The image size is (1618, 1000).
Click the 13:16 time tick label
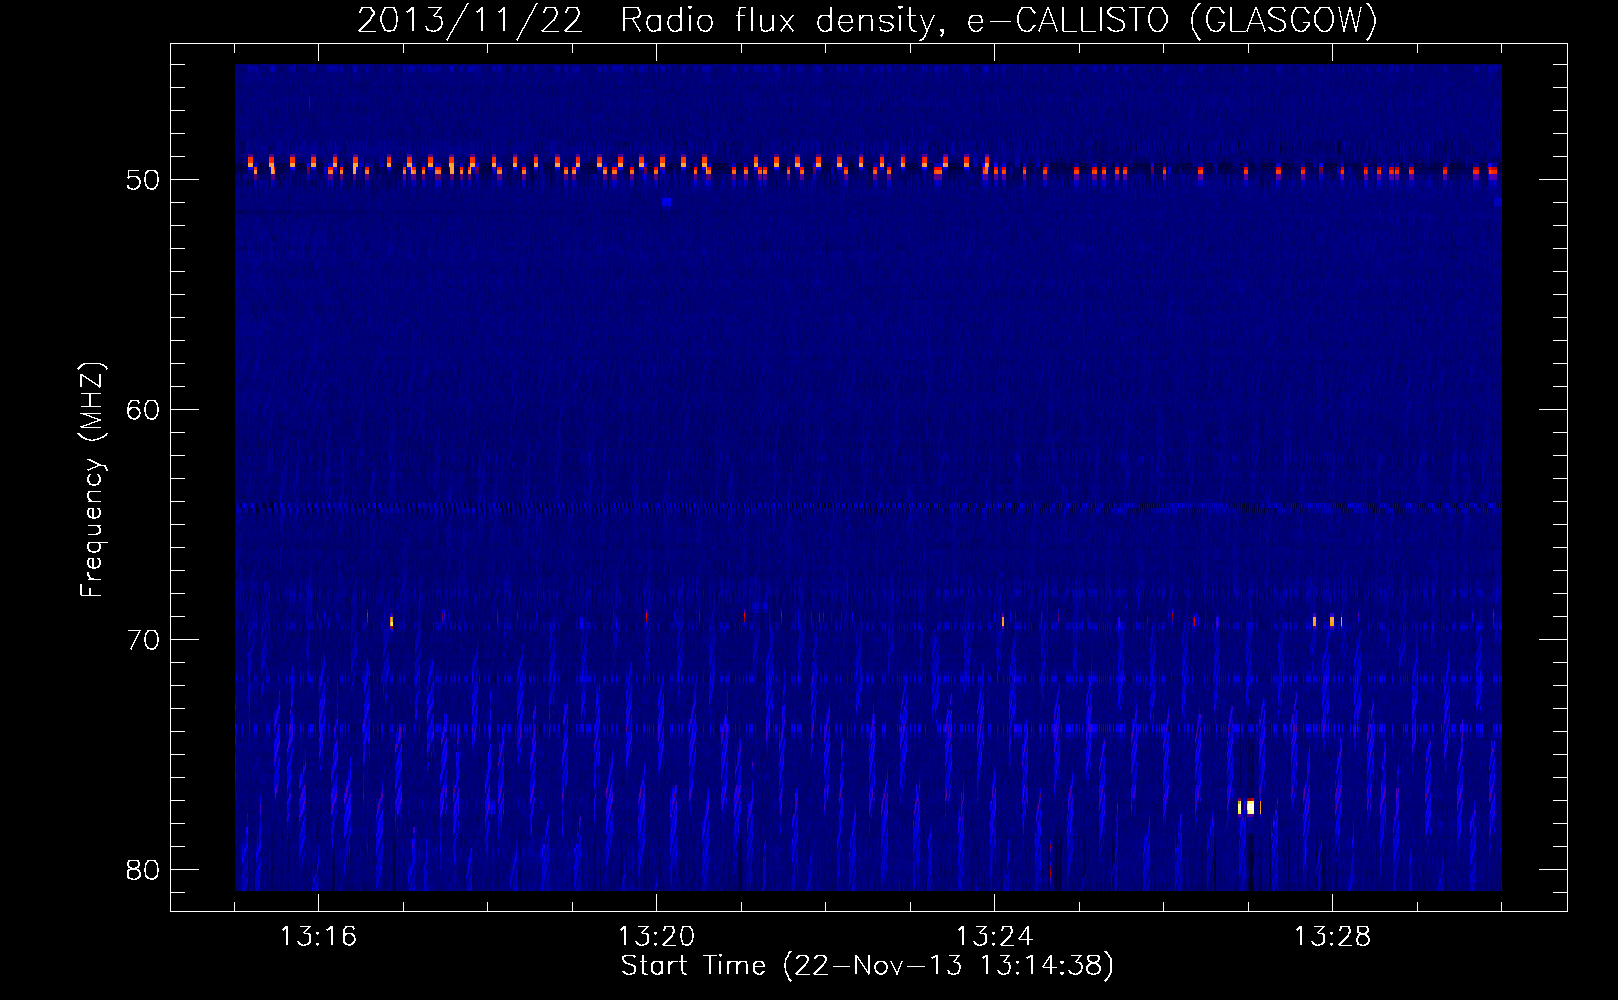[318, 937]
